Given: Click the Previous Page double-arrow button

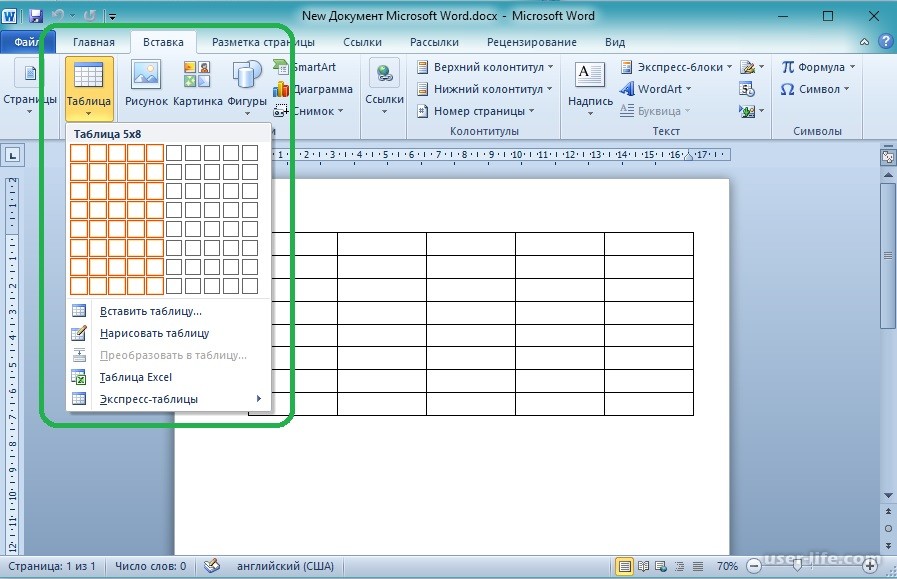Looking at the screenshot, I should (x=888, y=511).
